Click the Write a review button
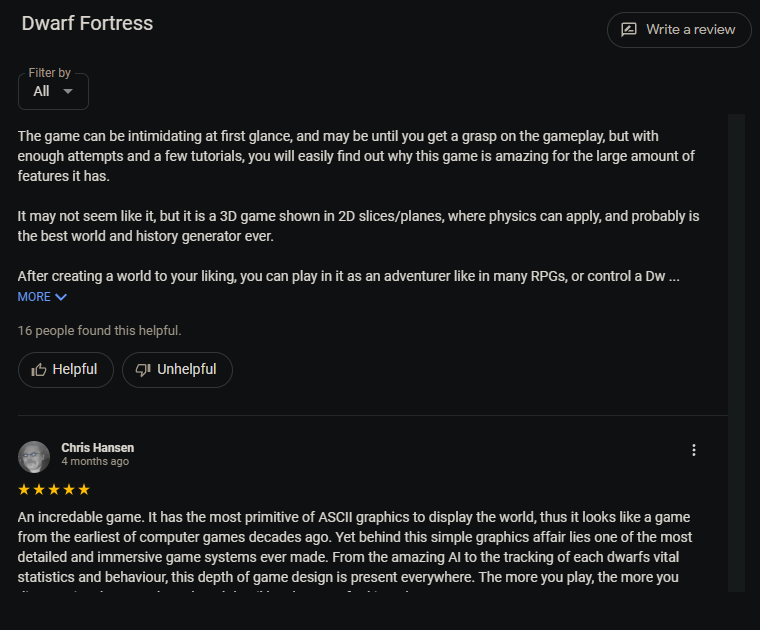Viewport: 760px width, 630px height. (x=679, y=30)
